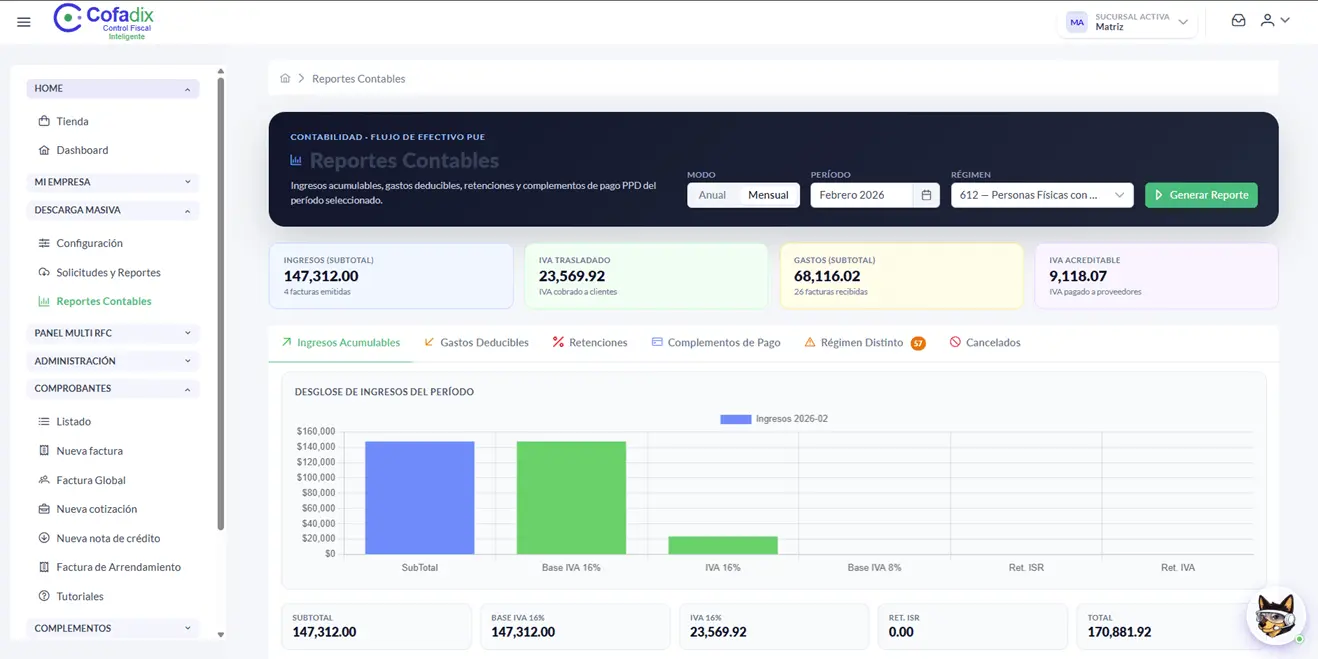The image size is (1318, 659).
Task: Expand the MI EMPRESA sidebar section
Action: pyautogui.click(x=112, y=182)
